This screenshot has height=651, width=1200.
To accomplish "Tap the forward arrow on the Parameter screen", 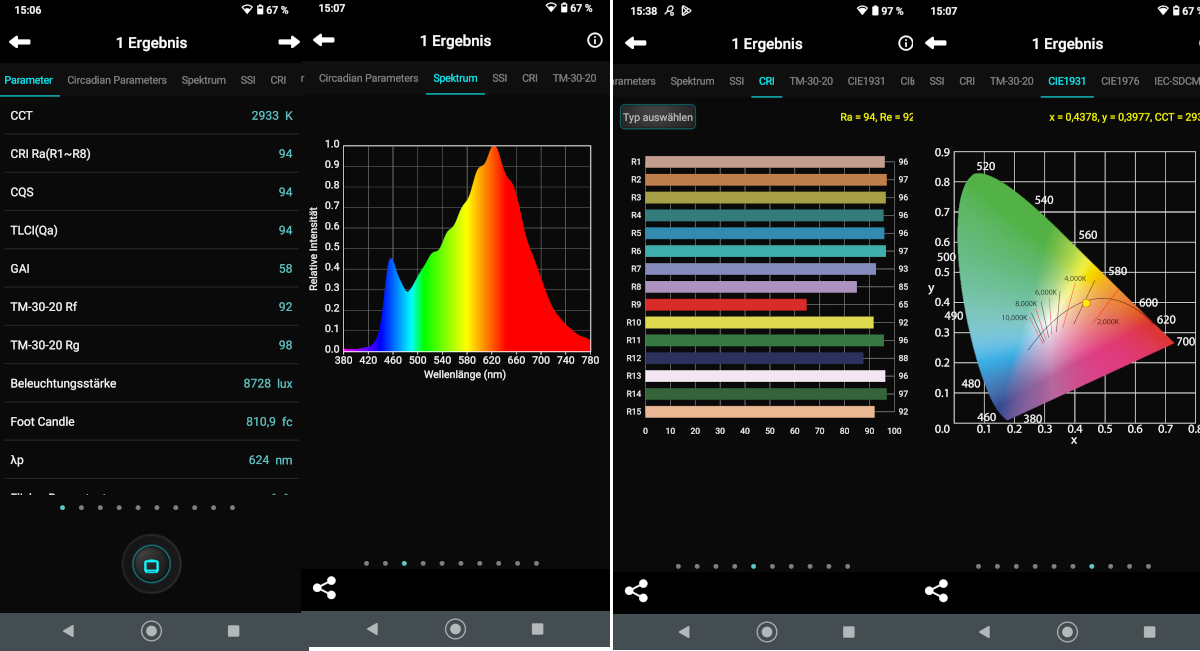I will [x=289, y=42].
